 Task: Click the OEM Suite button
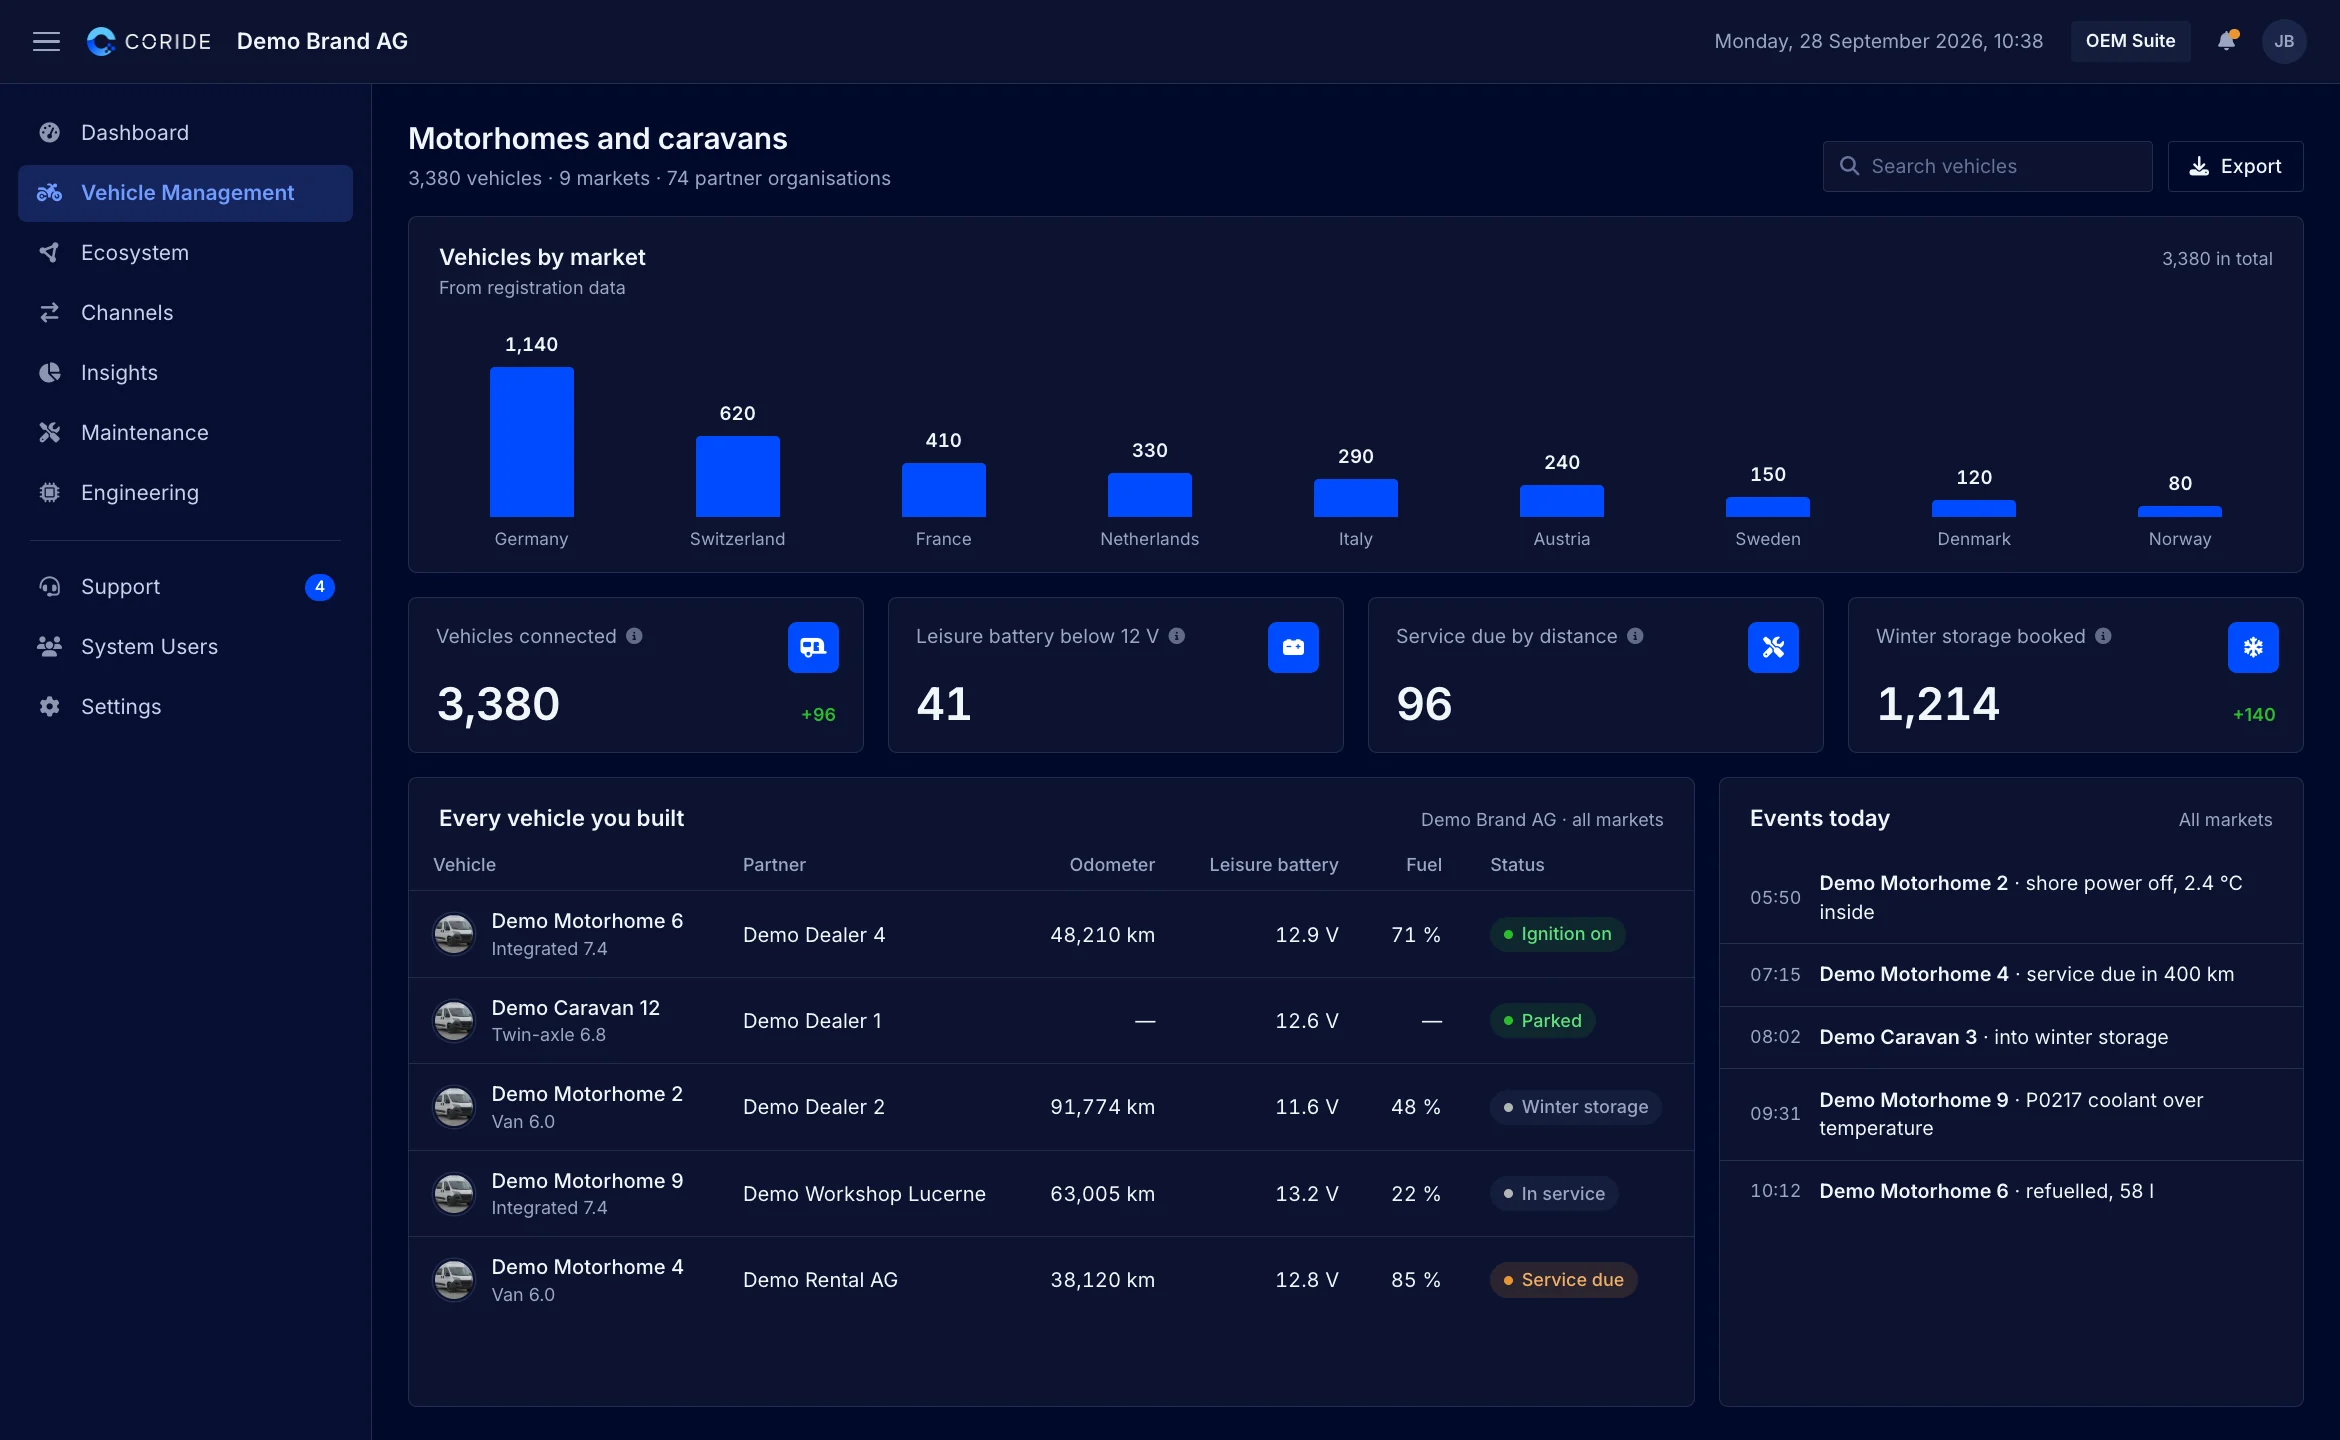point(2130,41)
